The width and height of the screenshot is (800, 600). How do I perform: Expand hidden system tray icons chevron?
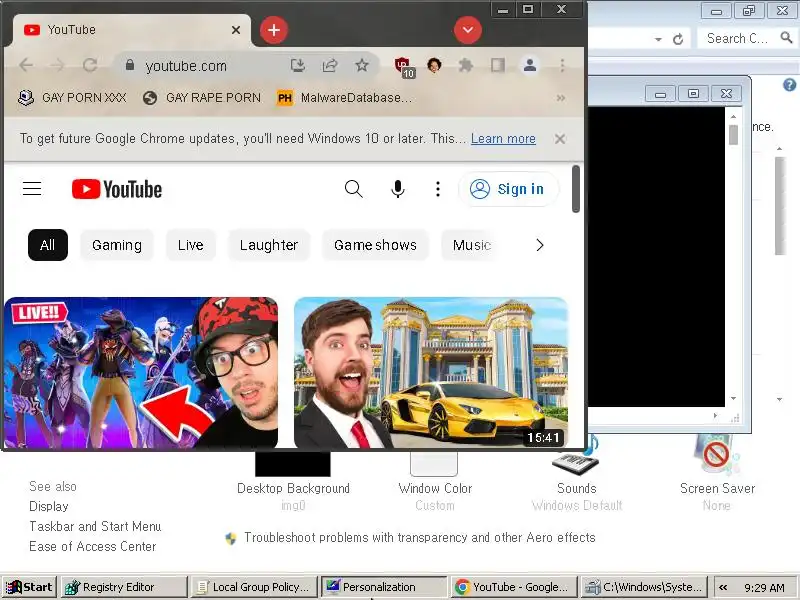coord(723,588)
